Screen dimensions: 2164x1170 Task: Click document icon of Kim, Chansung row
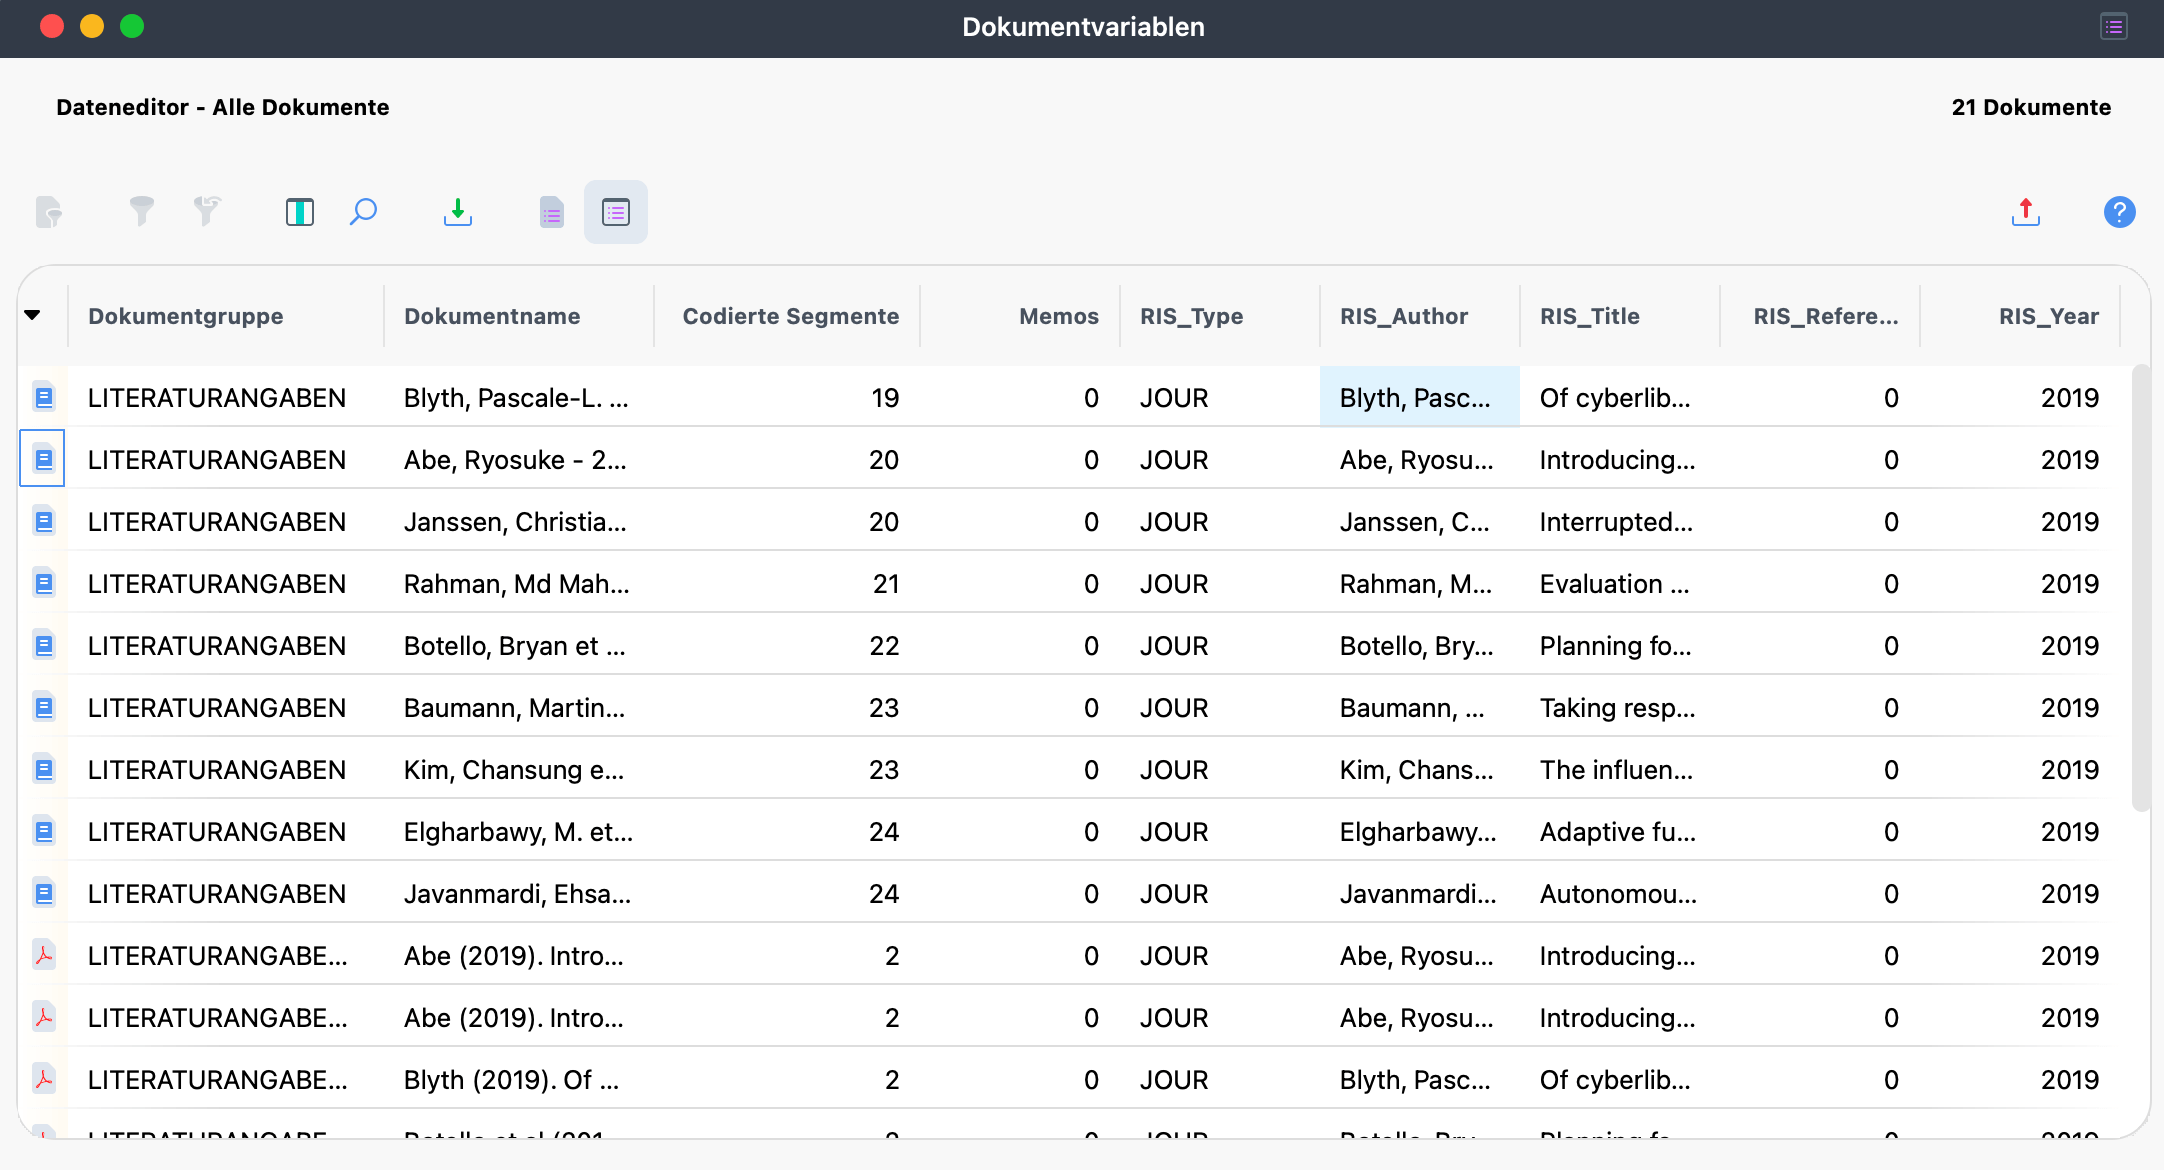point(43,769)
